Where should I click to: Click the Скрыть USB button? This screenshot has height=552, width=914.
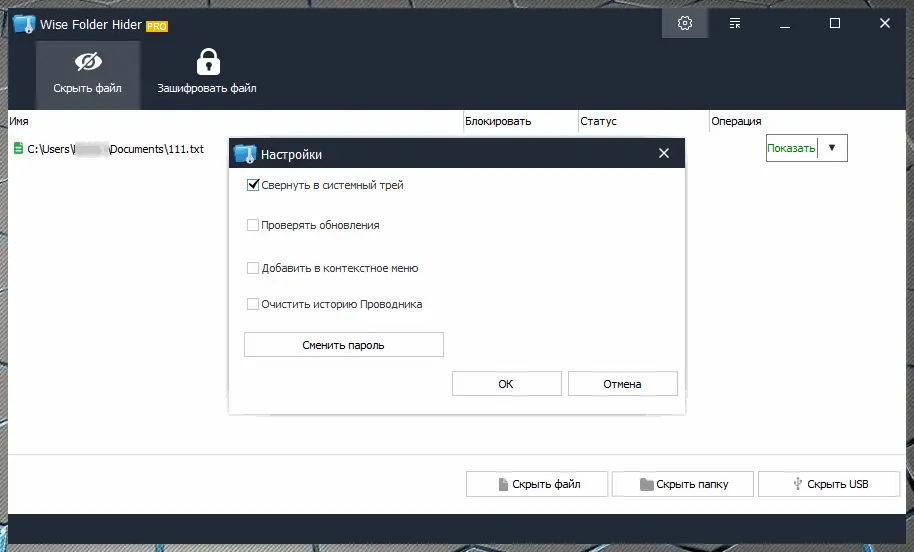tap(829, 484)
